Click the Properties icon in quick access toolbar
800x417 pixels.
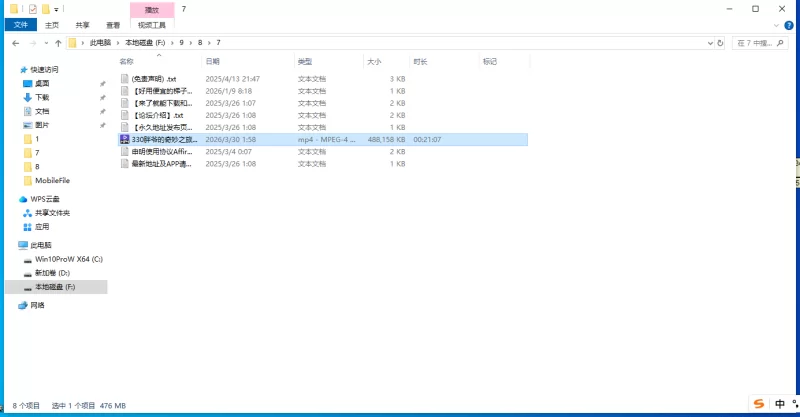coord(33,8)
